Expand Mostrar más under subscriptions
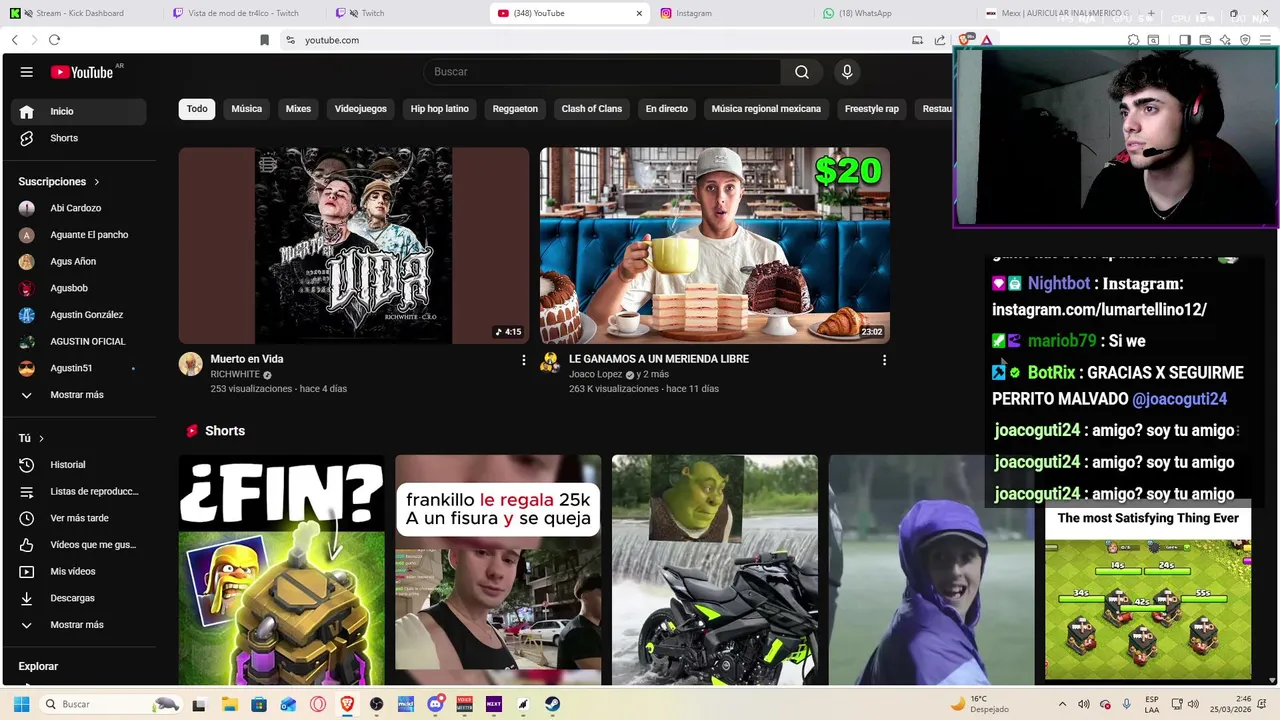This screenshot has height=720, width=1280. click(x=78, y=395)
